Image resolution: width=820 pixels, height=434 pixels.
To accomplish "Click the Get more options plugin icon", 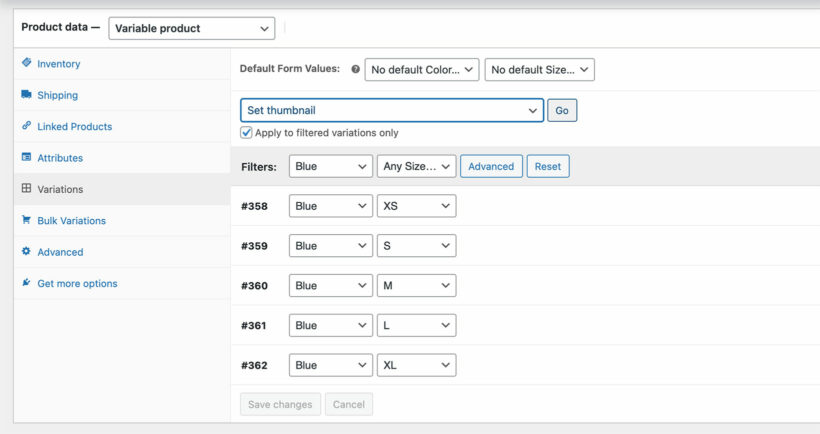I will [x=26, y=283].
